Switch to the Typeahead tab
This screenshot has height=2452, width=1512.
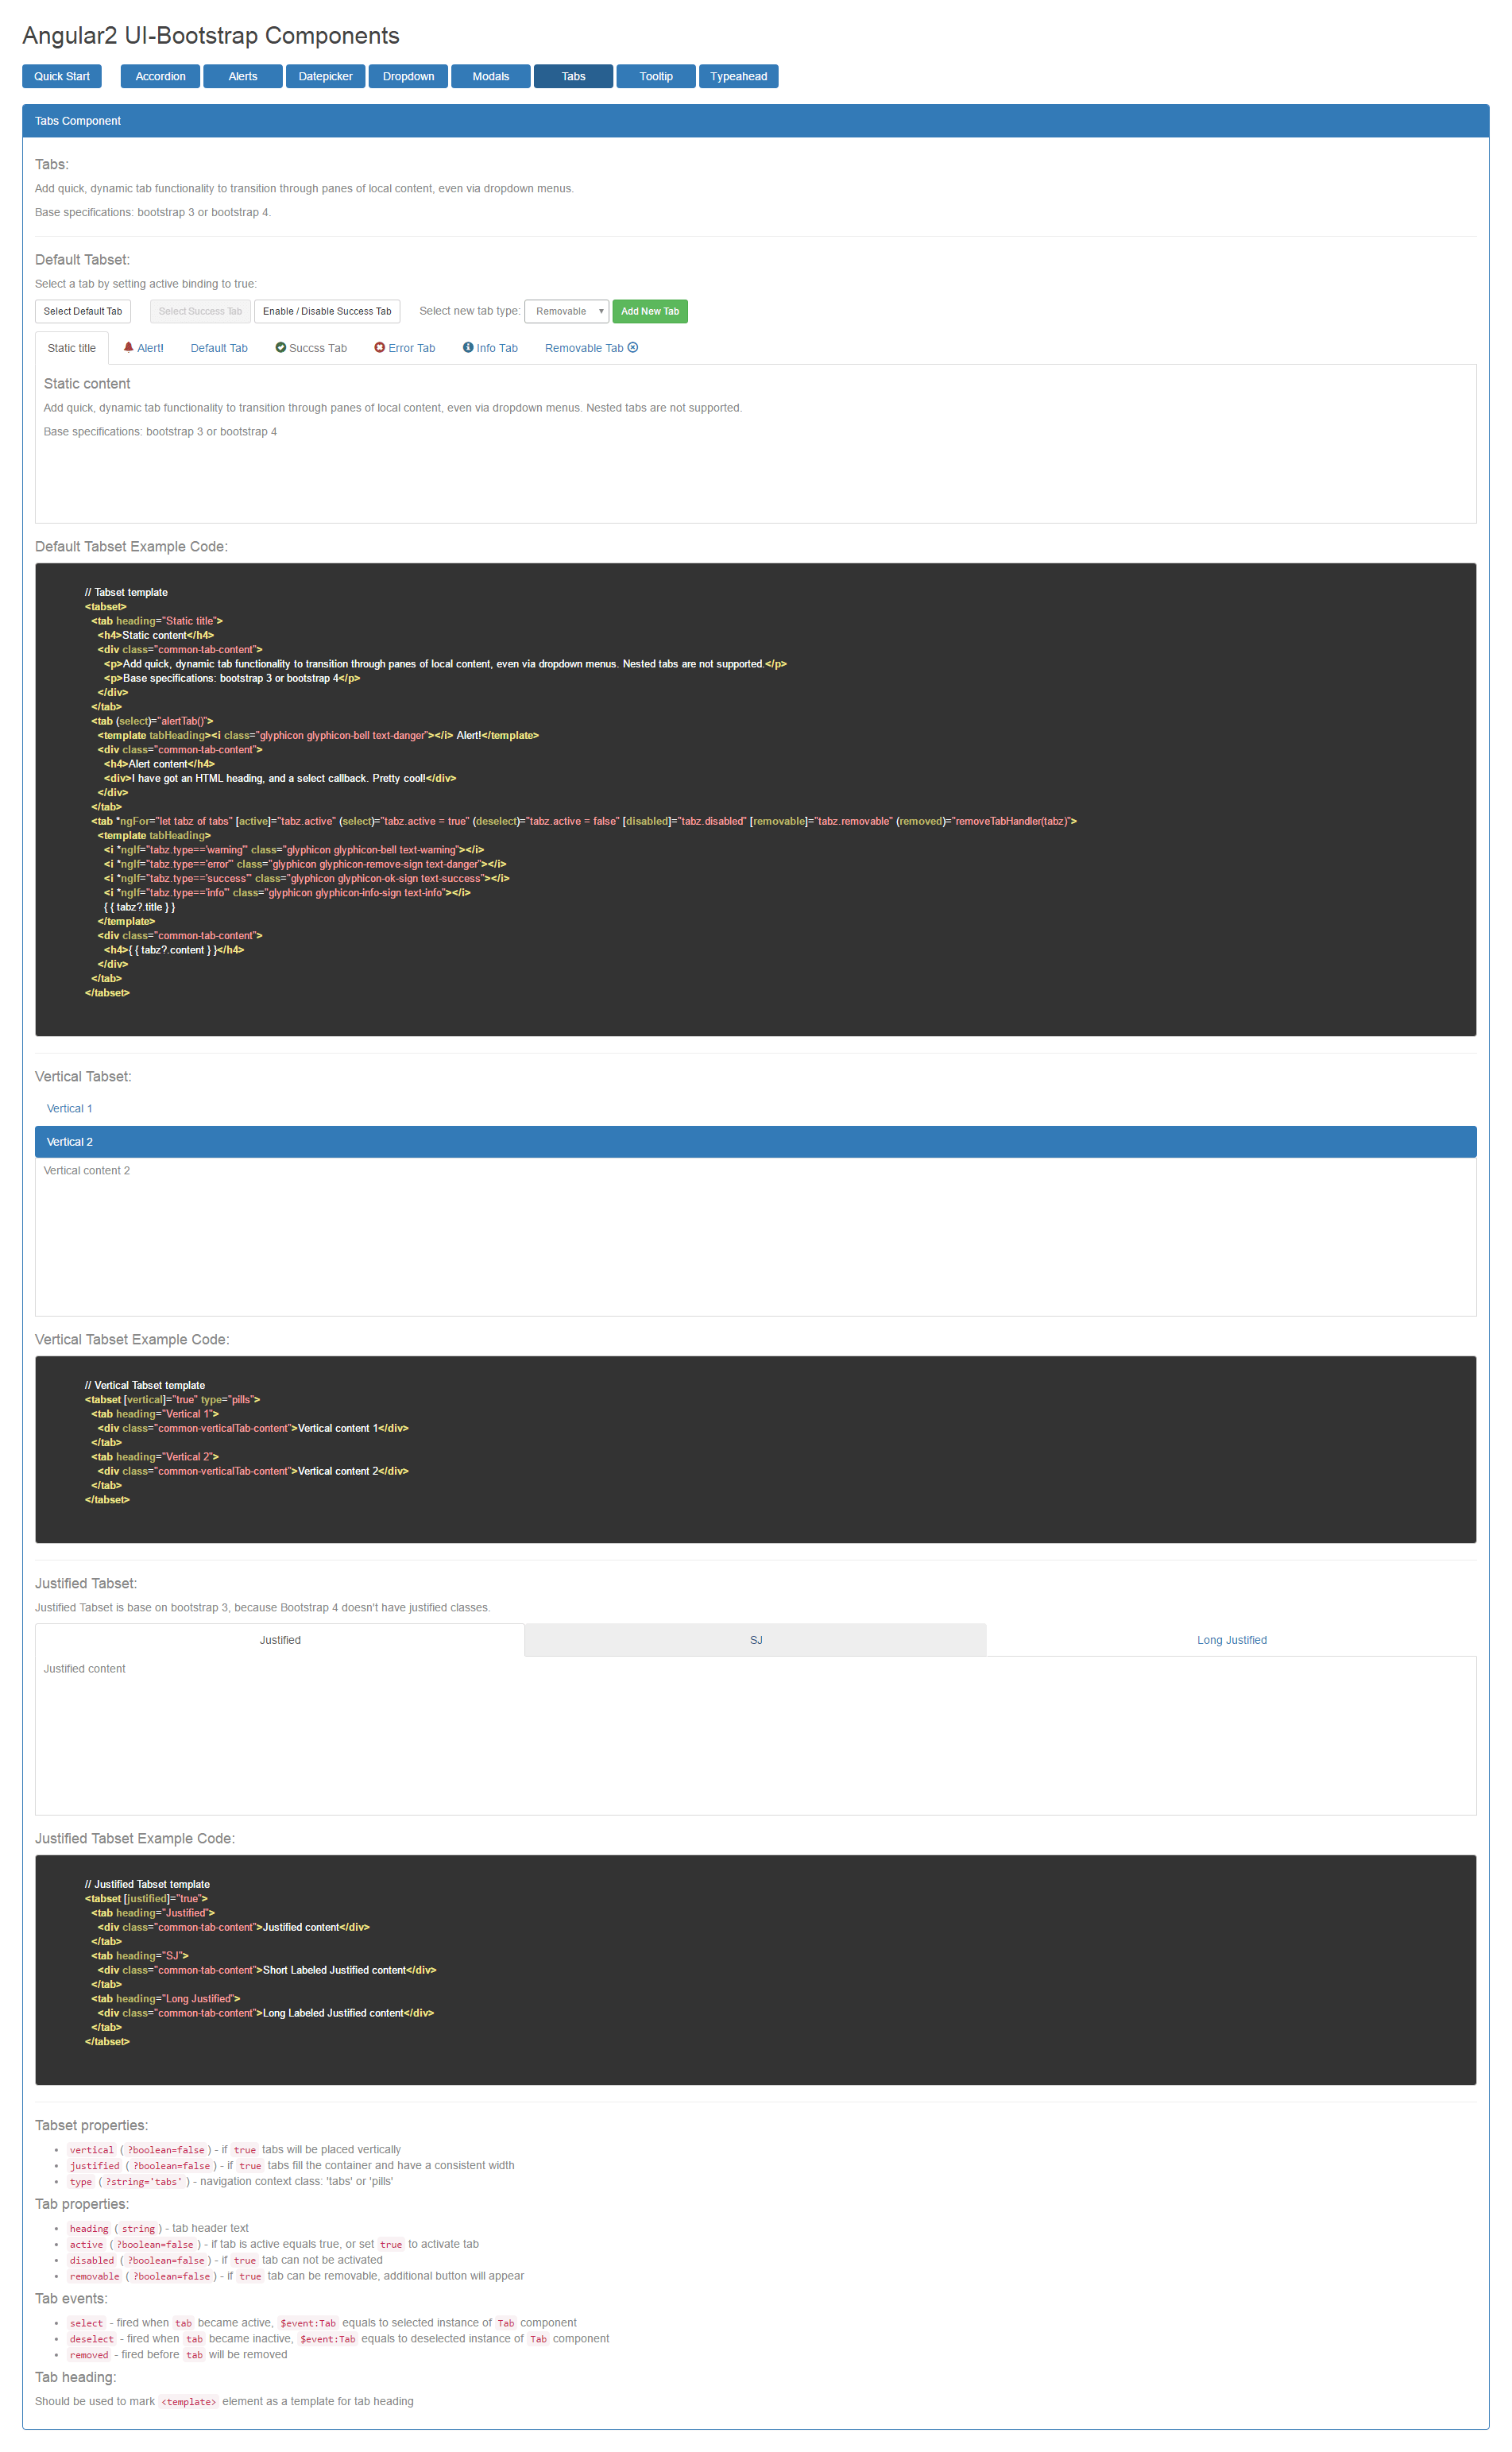738,76
